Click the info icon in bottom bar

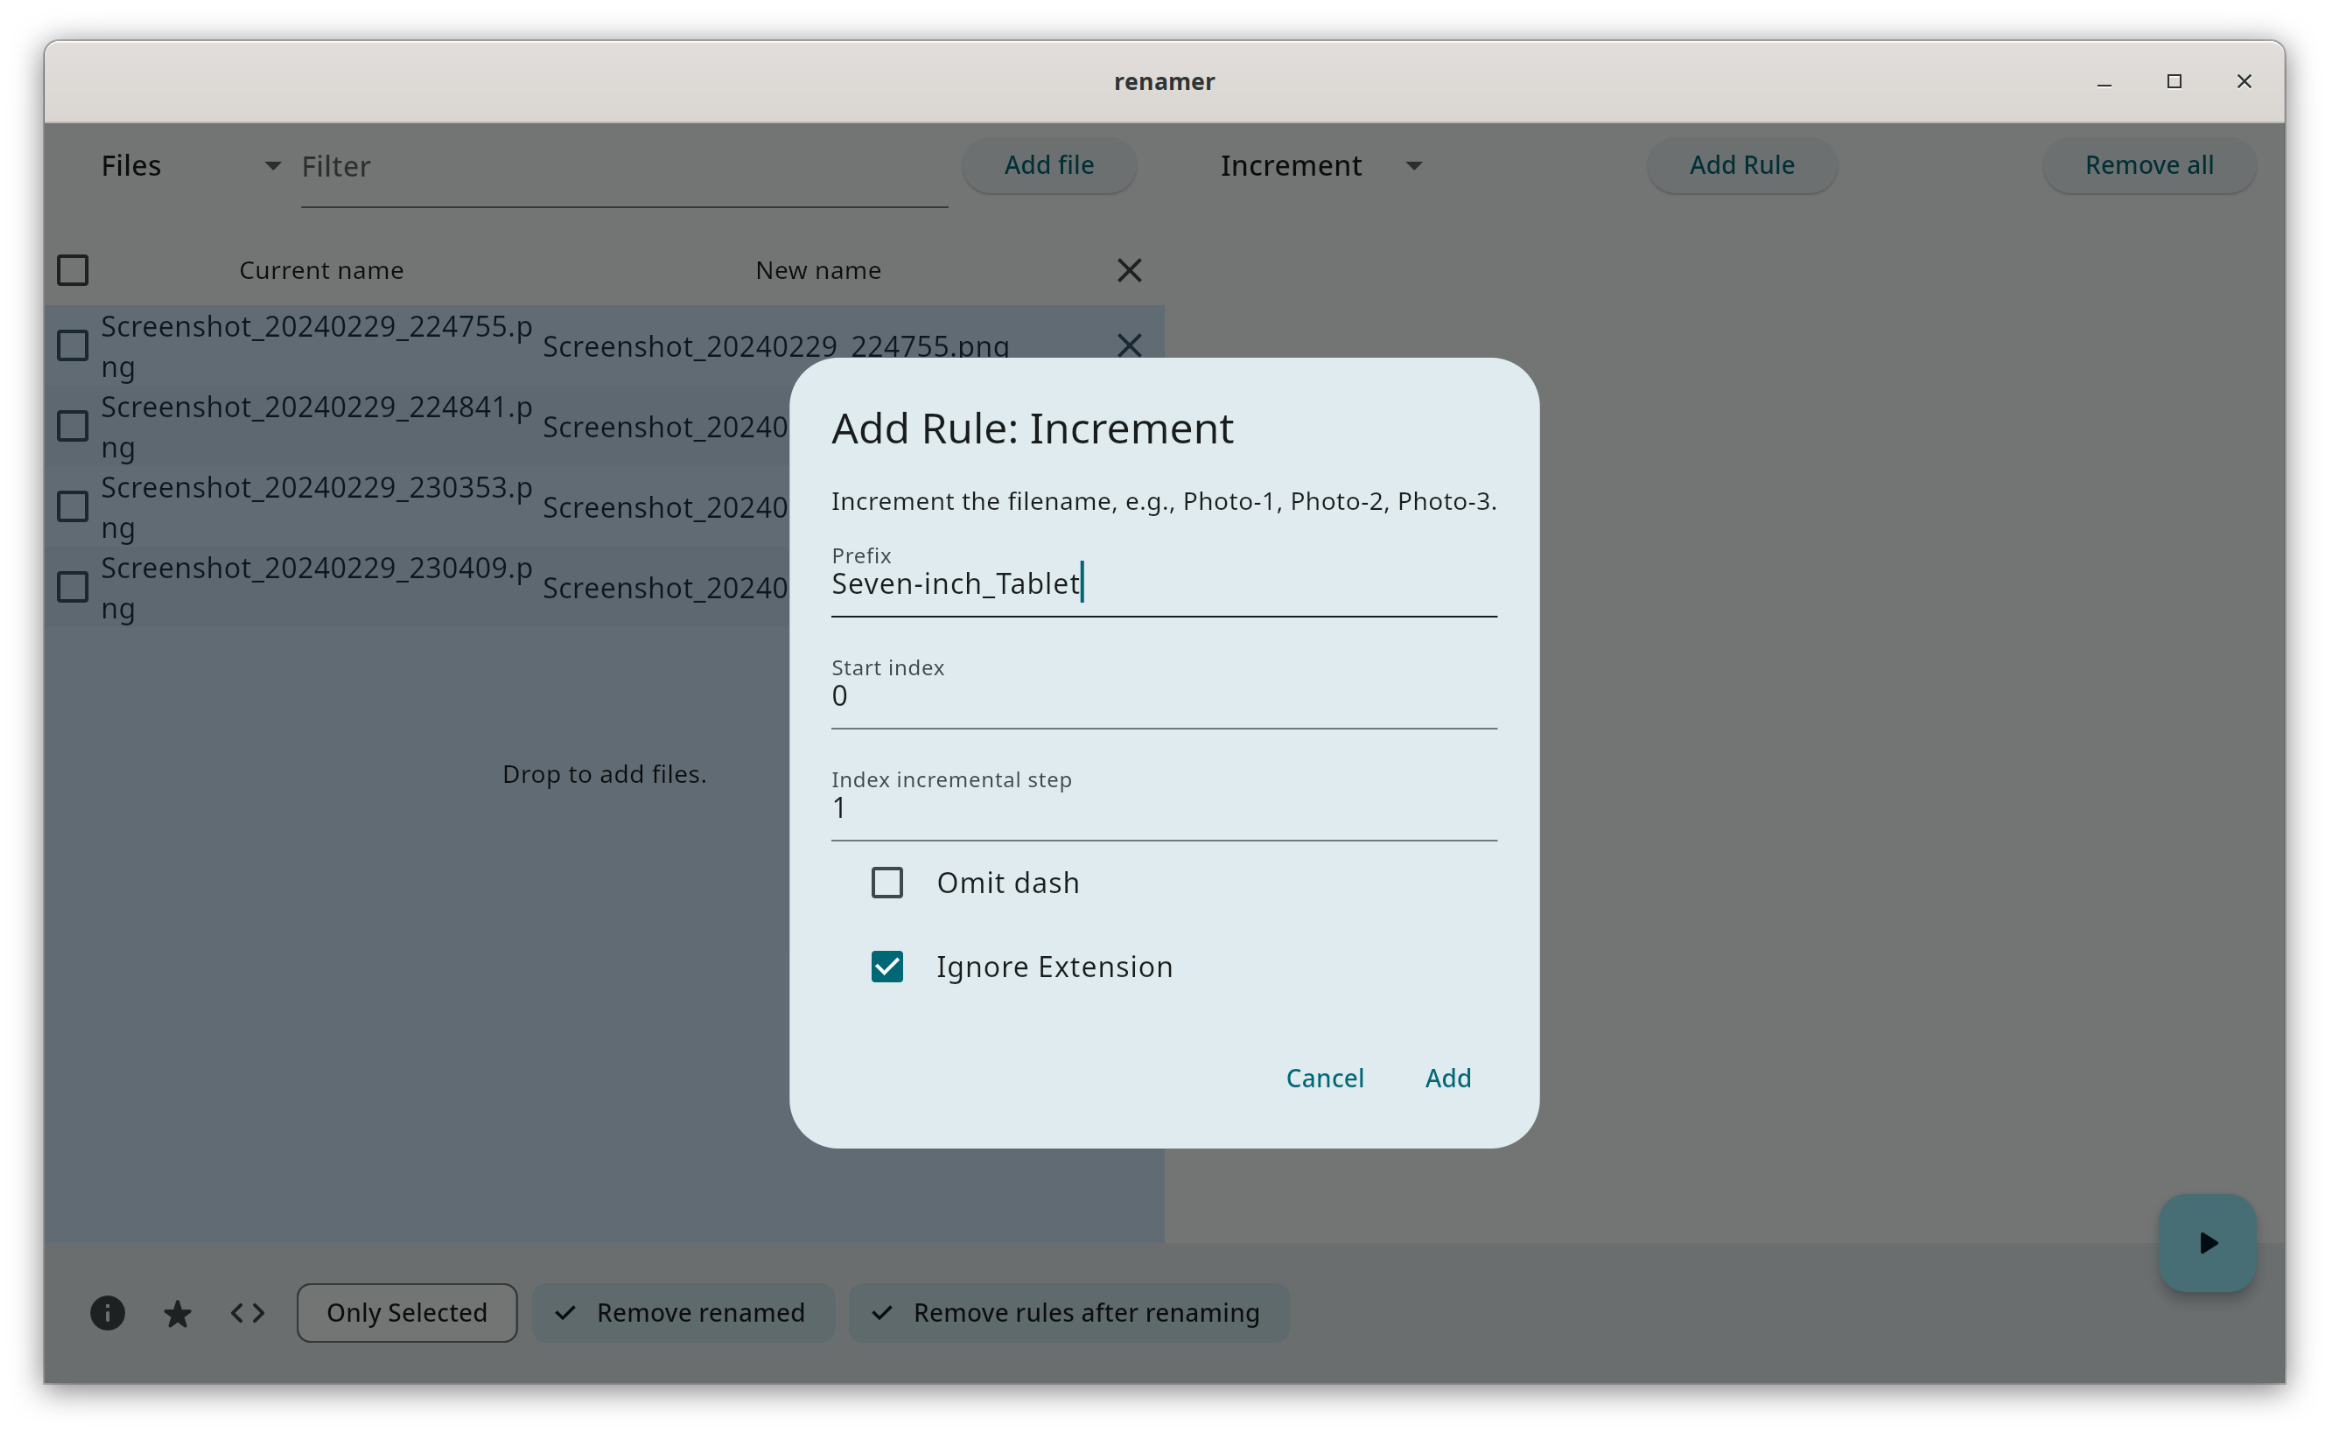(x=108, y=1312)
